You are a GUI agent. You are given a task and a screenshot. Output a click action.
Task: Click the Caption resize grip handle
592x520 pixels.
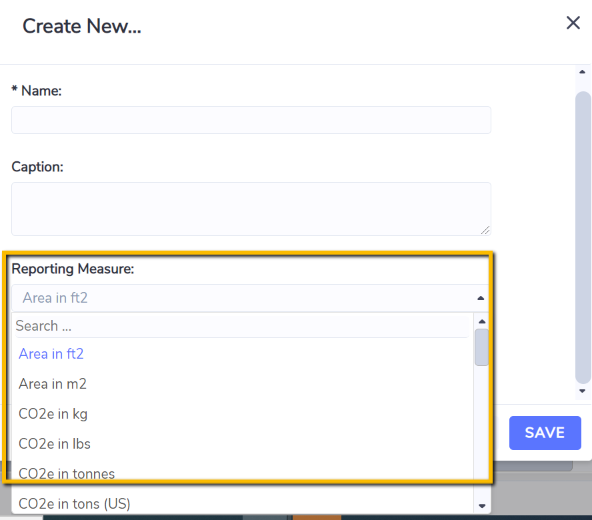pos(485,230)
